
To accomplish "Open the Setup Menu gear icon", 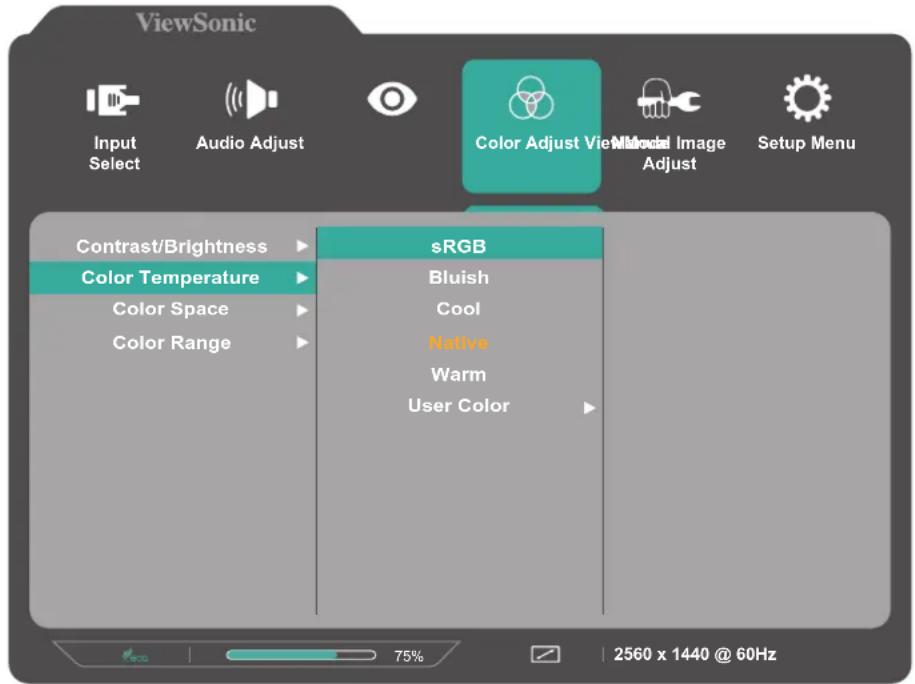I will click(x=807, y=98).
